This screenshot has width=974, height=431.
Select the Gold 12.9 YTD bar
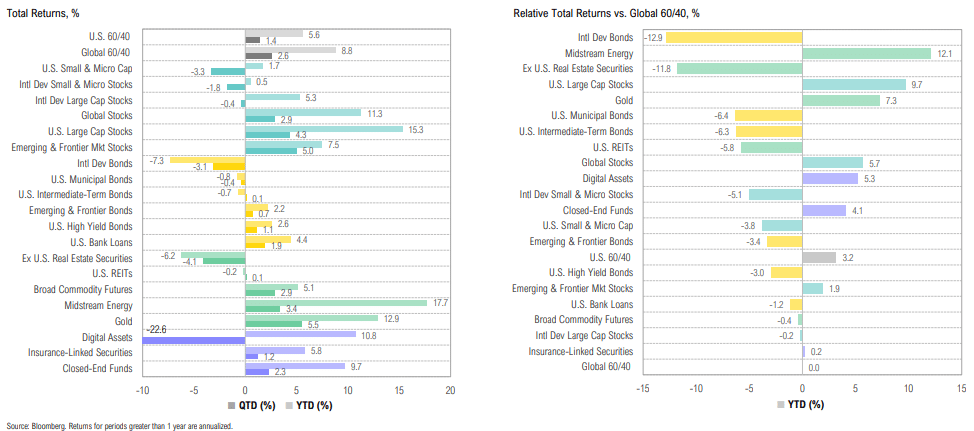(x=312, y=318)
